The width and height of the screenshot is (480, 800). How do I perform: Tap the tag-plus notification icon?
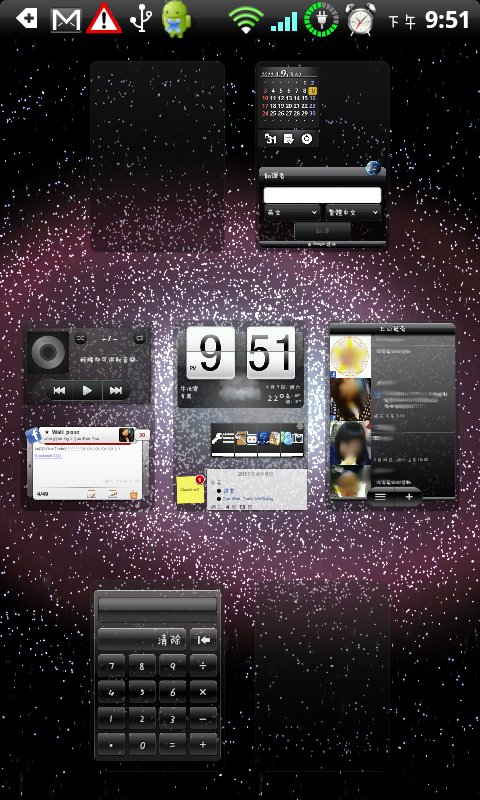27,19
